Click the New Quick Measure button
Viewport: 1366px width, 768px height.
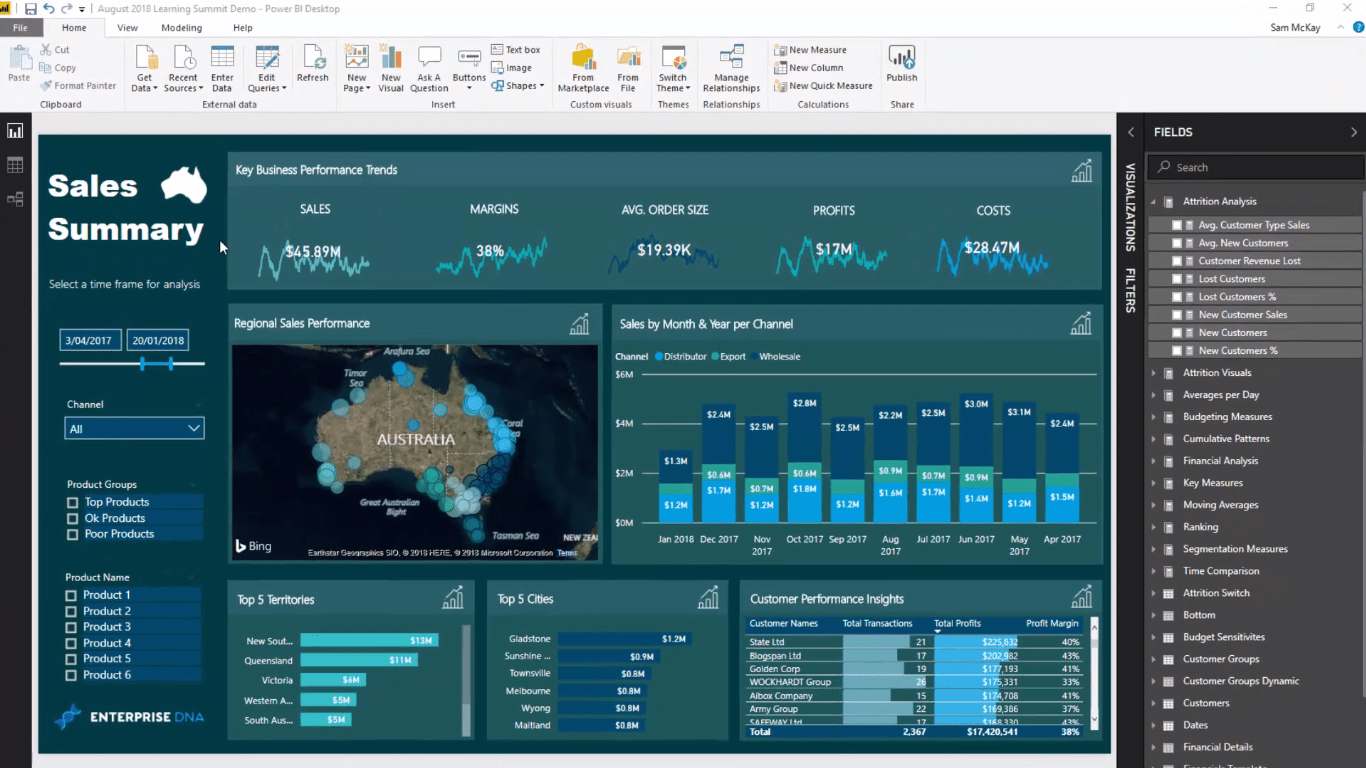point(823,86)
